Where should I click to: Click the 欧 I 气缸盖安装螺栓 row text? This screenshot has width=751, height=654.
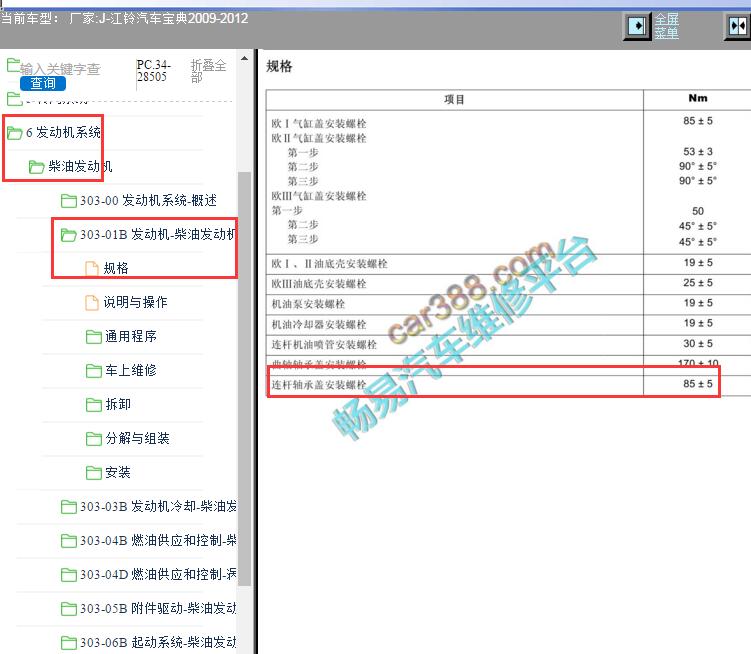(319, 124)
